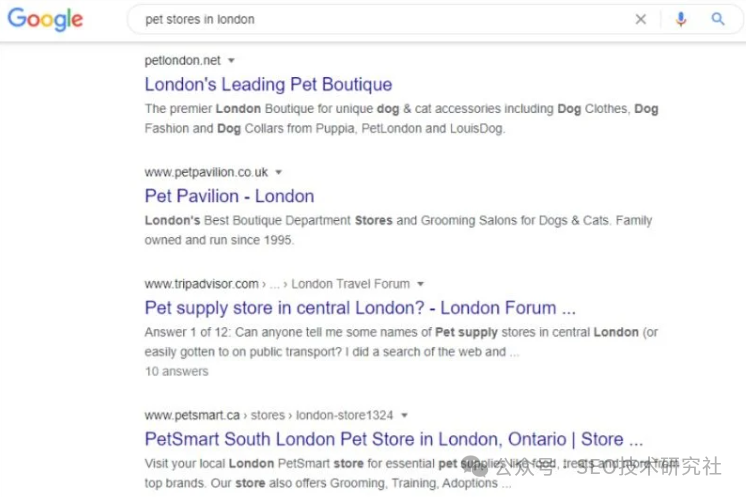746x497 pixels.
Task: Click the search input field
Action: [x=380, y=19]
